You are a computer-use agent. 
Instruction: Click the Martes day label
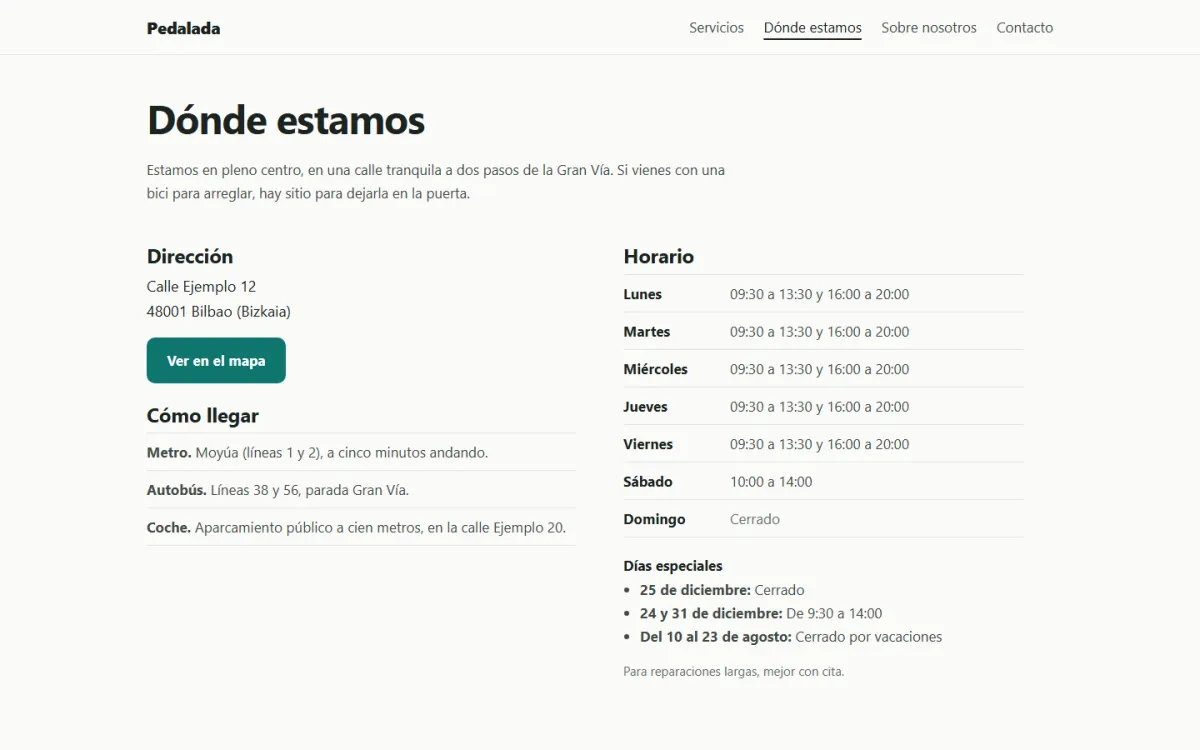pos(647,331)
